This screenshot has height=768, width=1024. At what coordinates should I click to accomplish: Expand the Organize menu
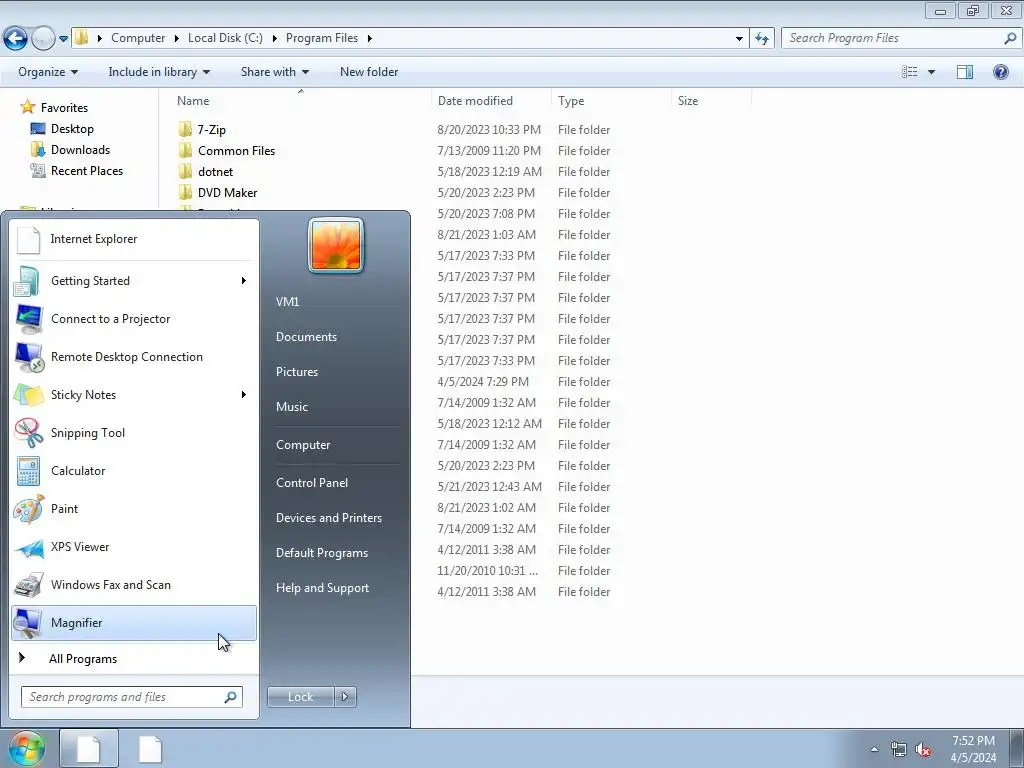point(48,72)
